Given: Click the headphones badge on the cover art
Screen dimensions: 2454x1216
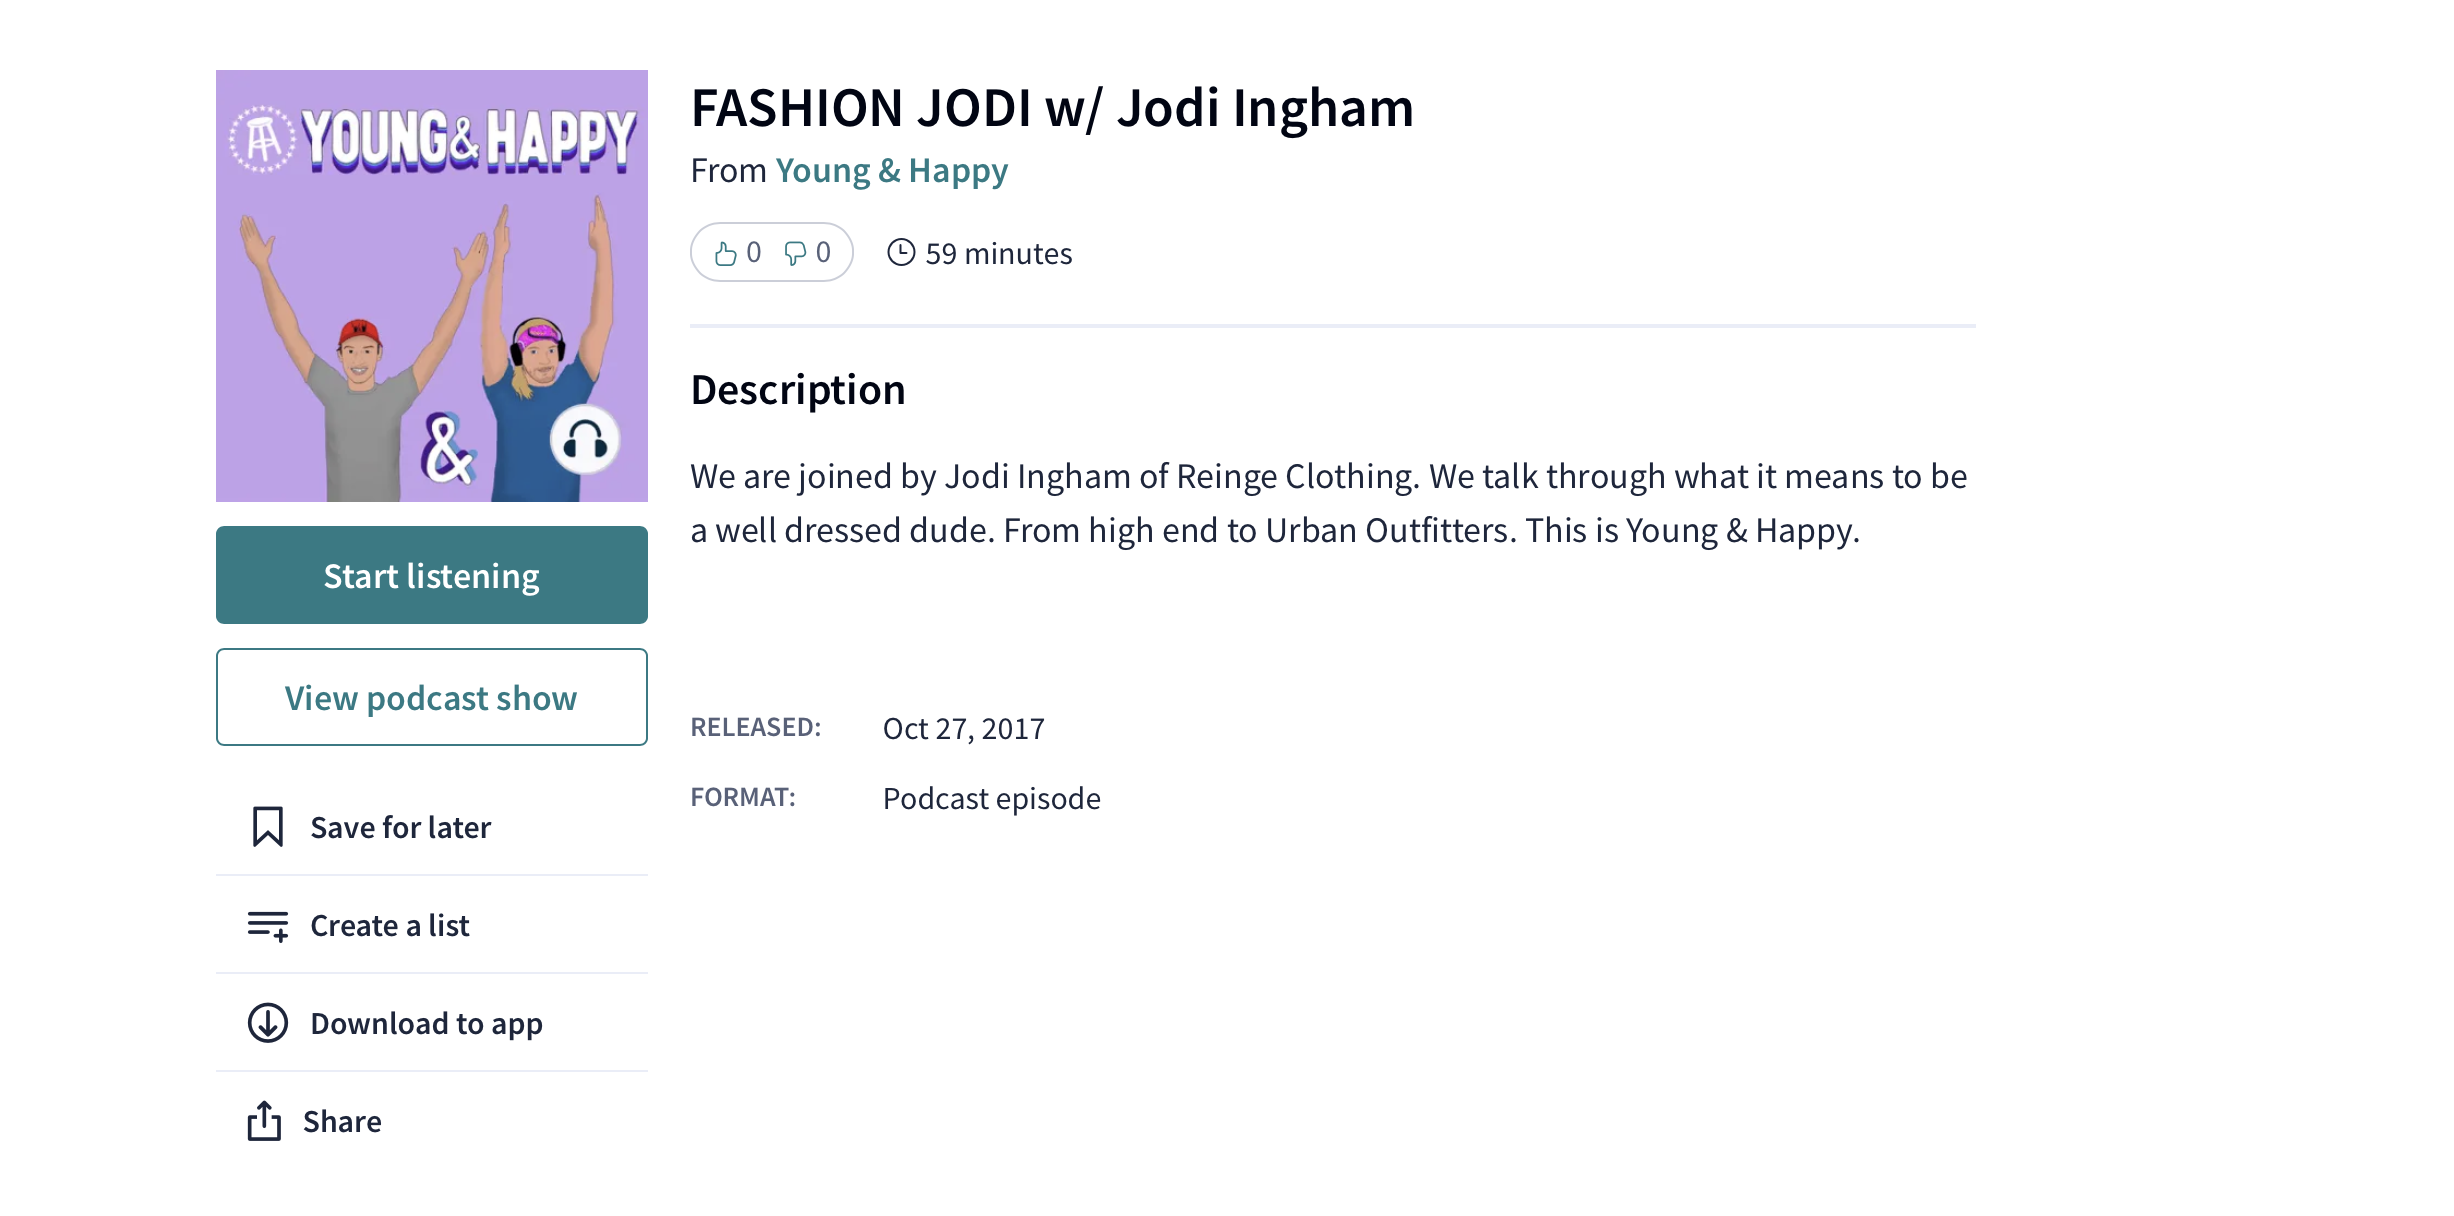Looking at the screenshot, I should tap(585, 440).
